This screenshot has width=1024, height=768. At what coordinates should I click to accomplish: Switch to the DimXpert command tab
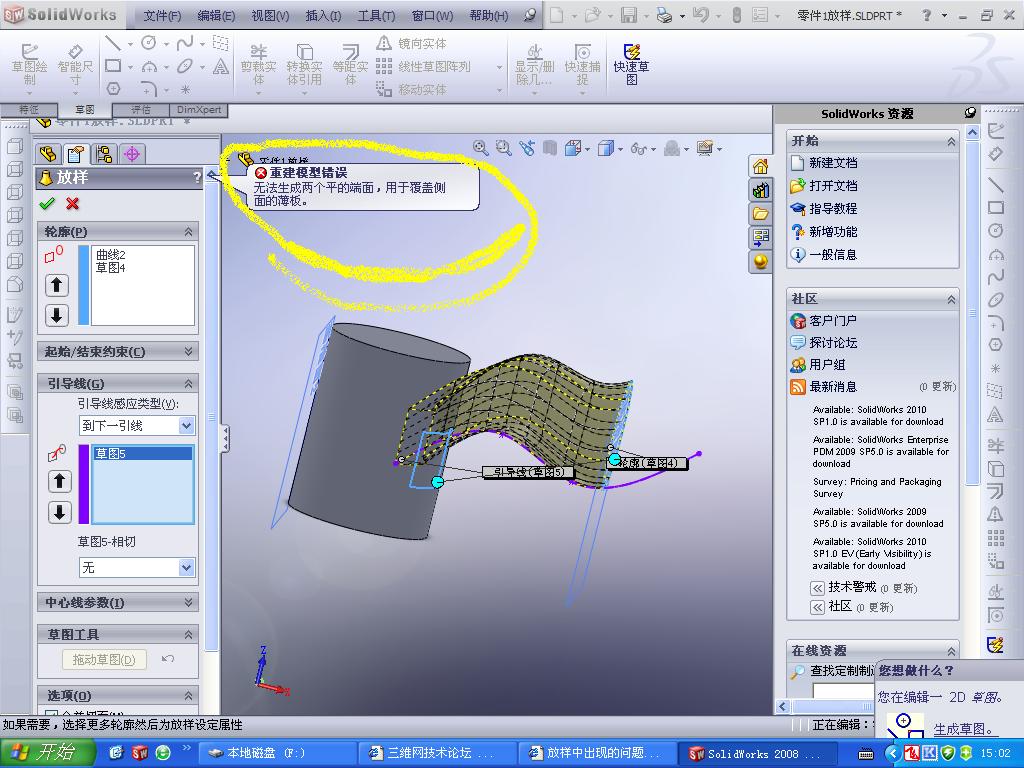tap(199, 110)
